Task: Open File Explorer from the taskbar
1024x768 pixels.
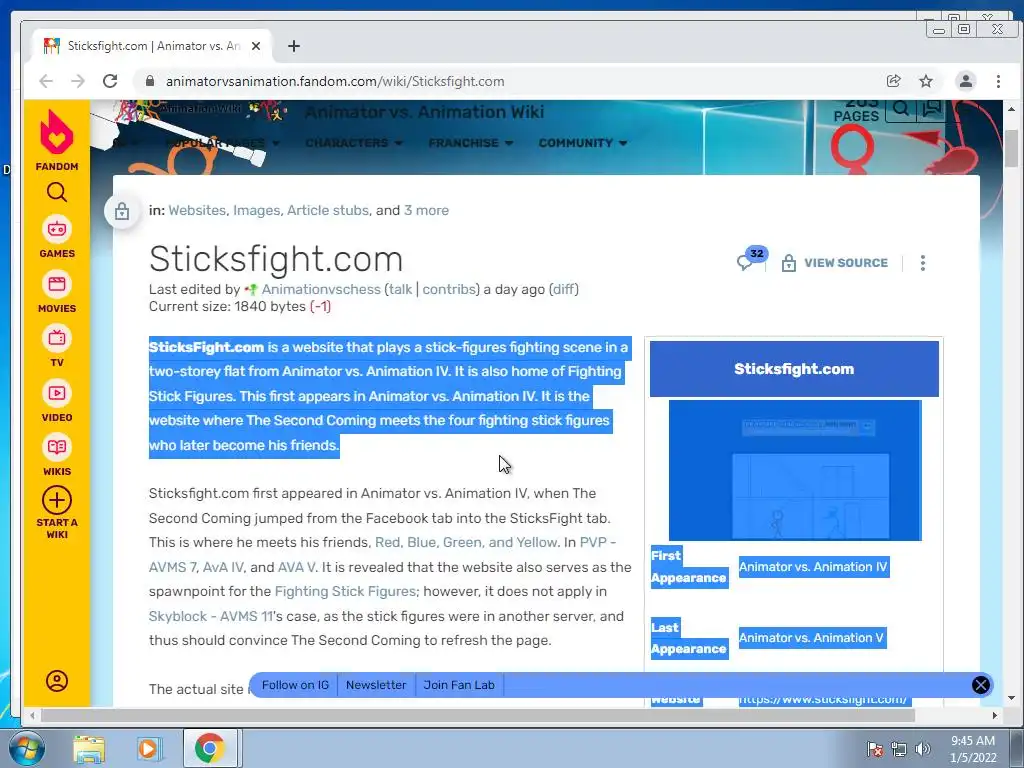Action: tap(89, 748)
